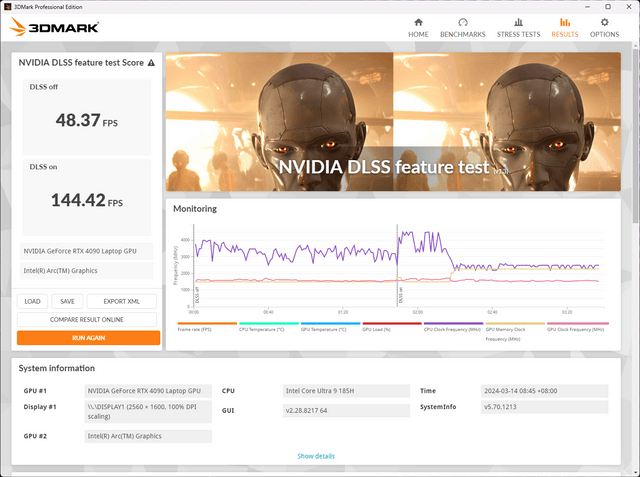The height and width of the screenshot is (477, 640).
Task: Click the Intel Core Ultra 9 185H value
Action: [x=346, y=390]
